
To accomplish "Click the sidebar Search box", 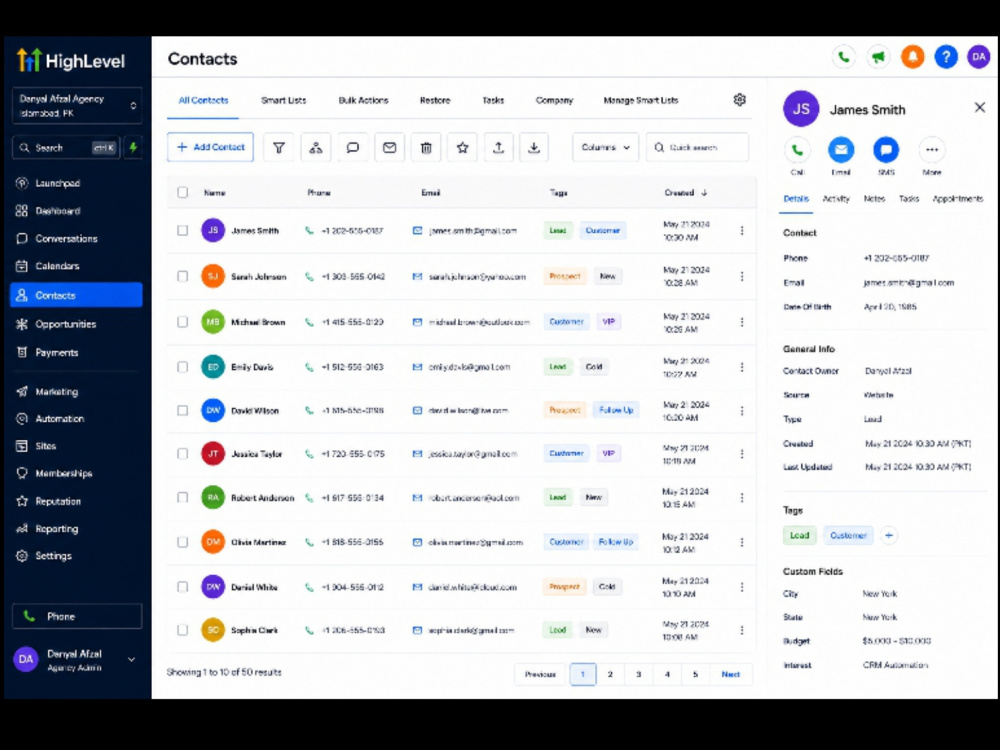I will [x=66, y=147].
